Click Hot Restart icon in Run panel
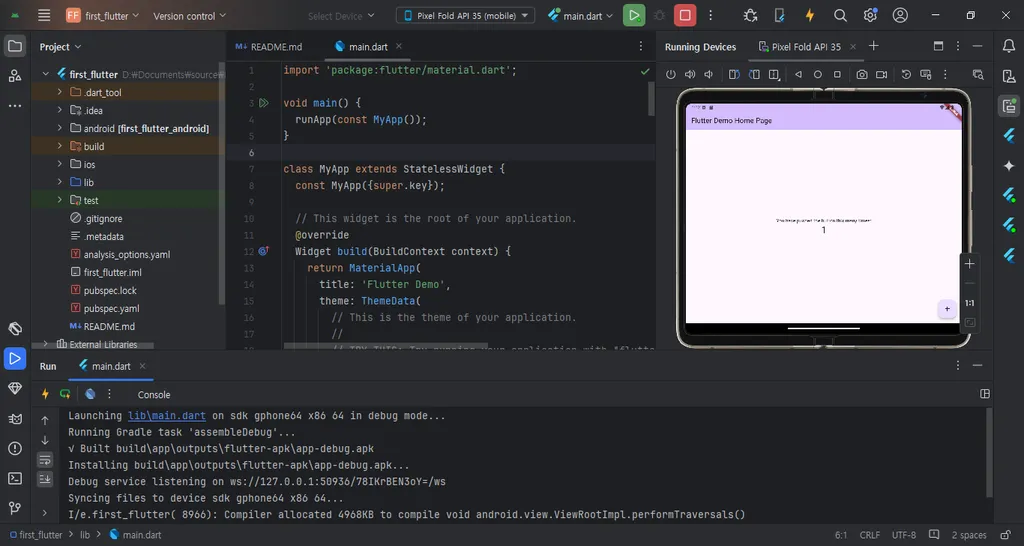The height and width of the screenshot is (546, 1024). pyautogui.click(x=65, y=394)
